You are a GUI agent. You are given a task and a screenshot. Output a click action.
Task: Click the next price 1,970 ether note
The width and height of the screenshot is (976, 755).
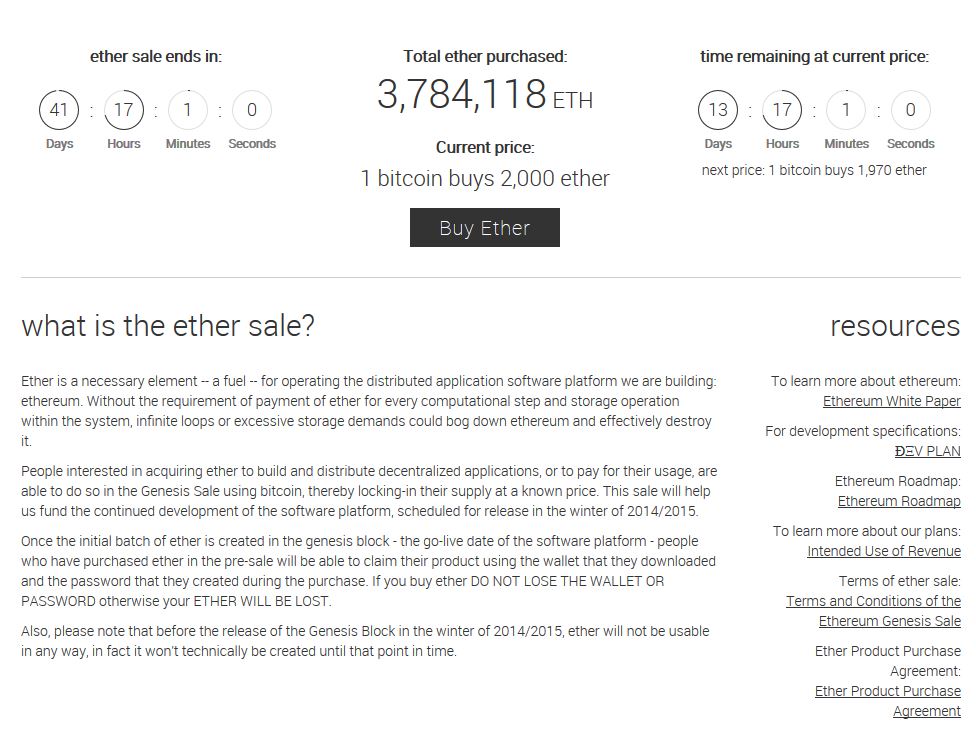pos(814,170)
